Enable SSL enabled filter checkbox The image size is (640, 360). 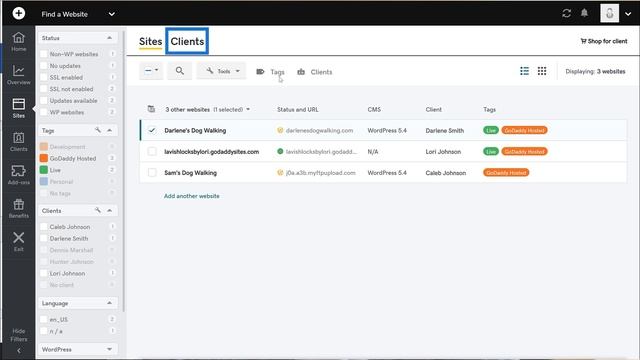[44, 77]
